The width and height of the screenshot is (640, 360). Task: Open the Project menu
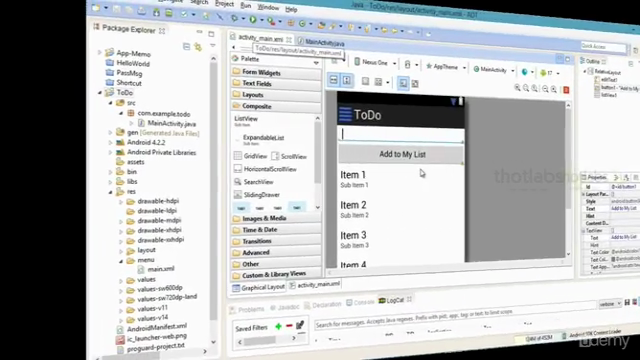[224, 4]
